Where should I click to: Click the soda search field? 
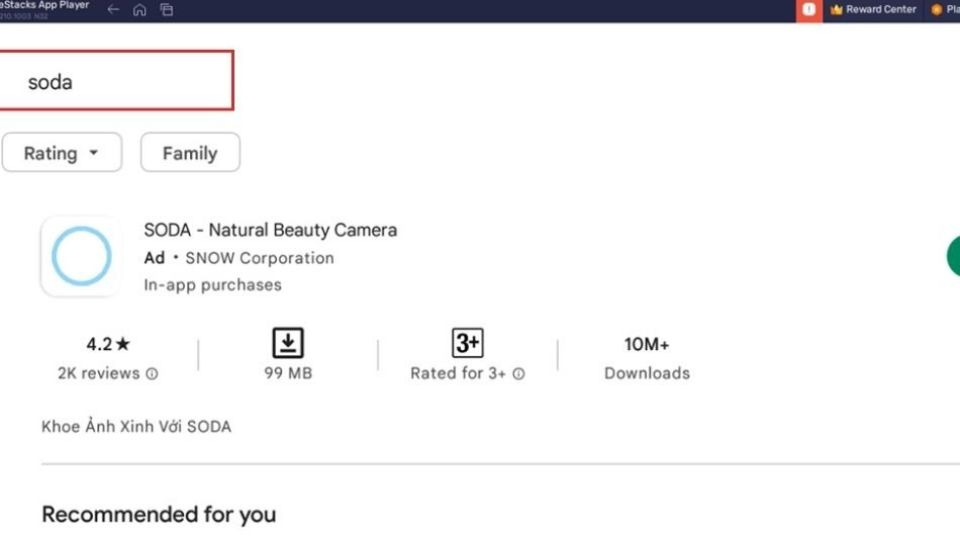pyautogui.click(x=116, y=81)
